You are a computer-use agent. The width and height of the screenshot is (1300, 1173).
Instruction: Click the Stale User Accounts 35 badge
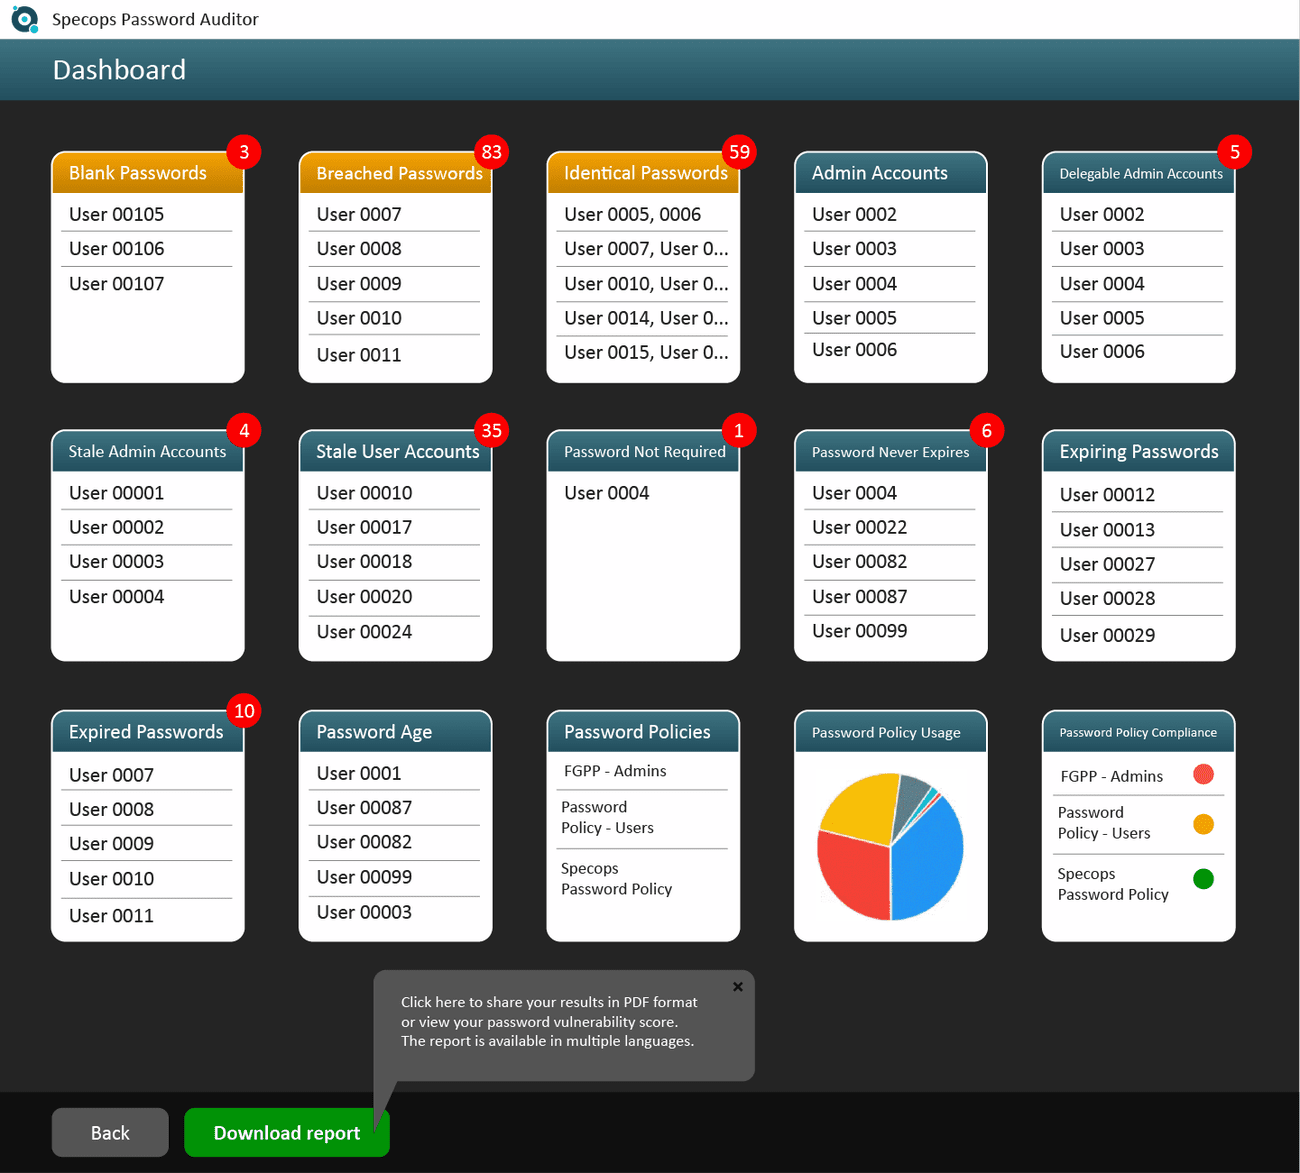[491, 431]
